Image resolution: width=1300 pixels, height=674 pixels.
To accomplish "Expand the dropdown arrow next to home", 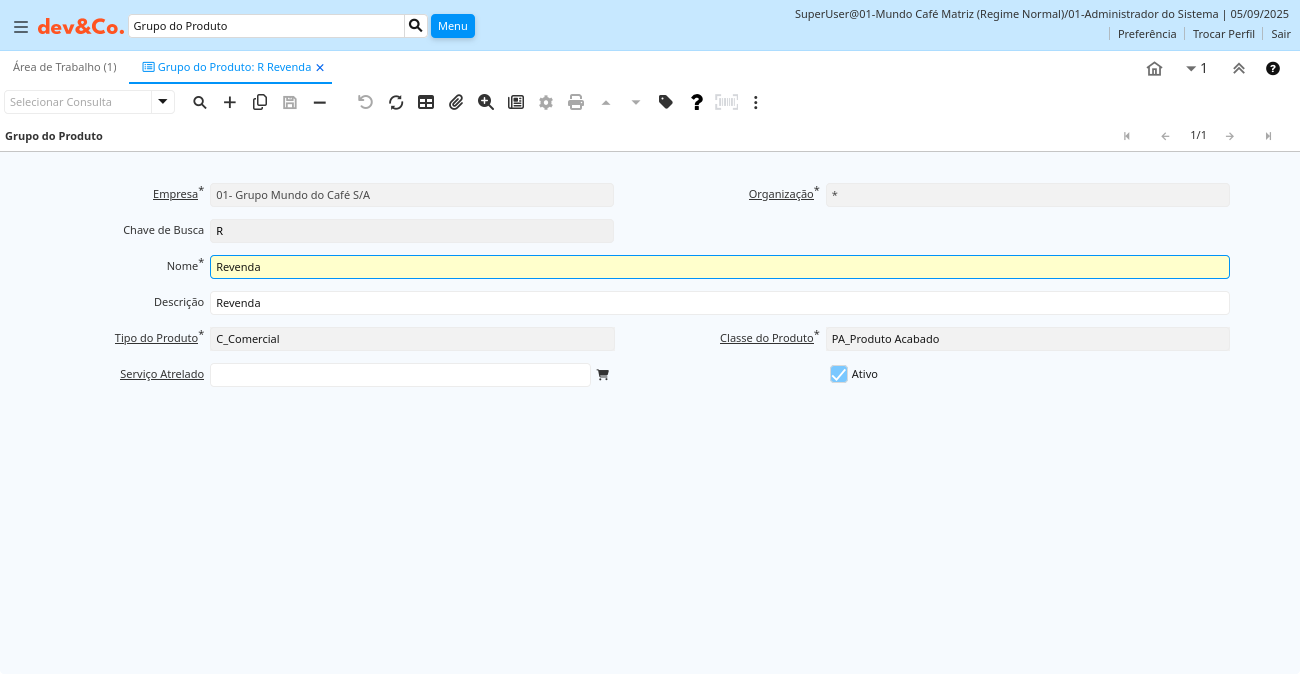I will tap(1191, 68).
